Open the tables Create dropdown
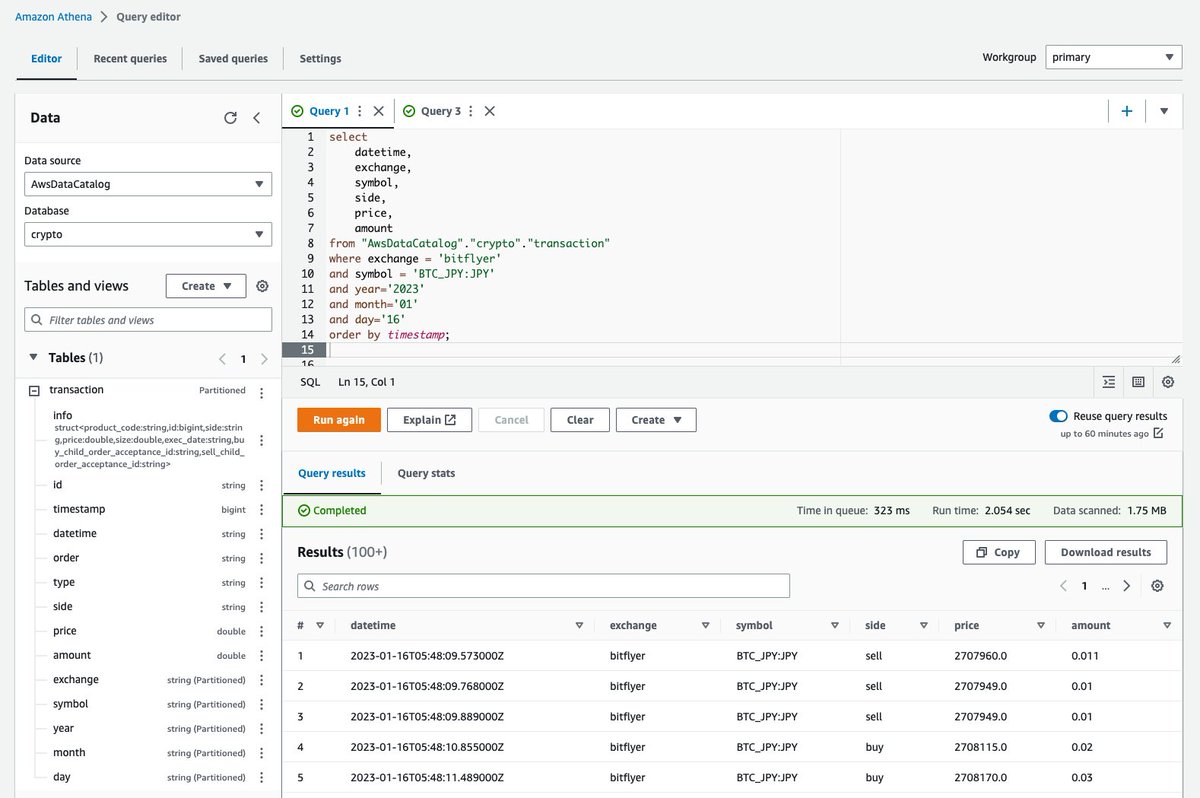This screenshot has width=1200, height=798. tap(206, 286)
